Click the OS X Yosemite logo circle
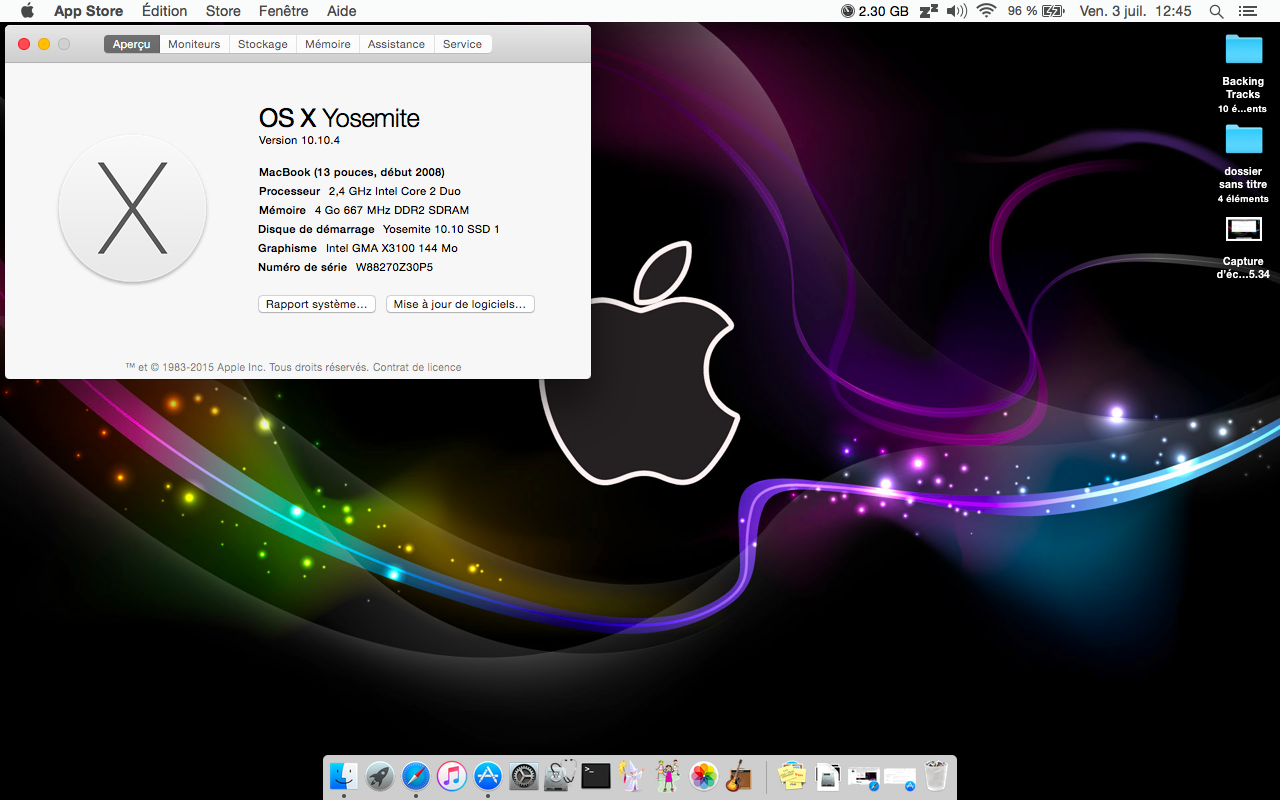The width and height of the screenshot is (1280, 800). pyautogui.click(x=132, y=209)
